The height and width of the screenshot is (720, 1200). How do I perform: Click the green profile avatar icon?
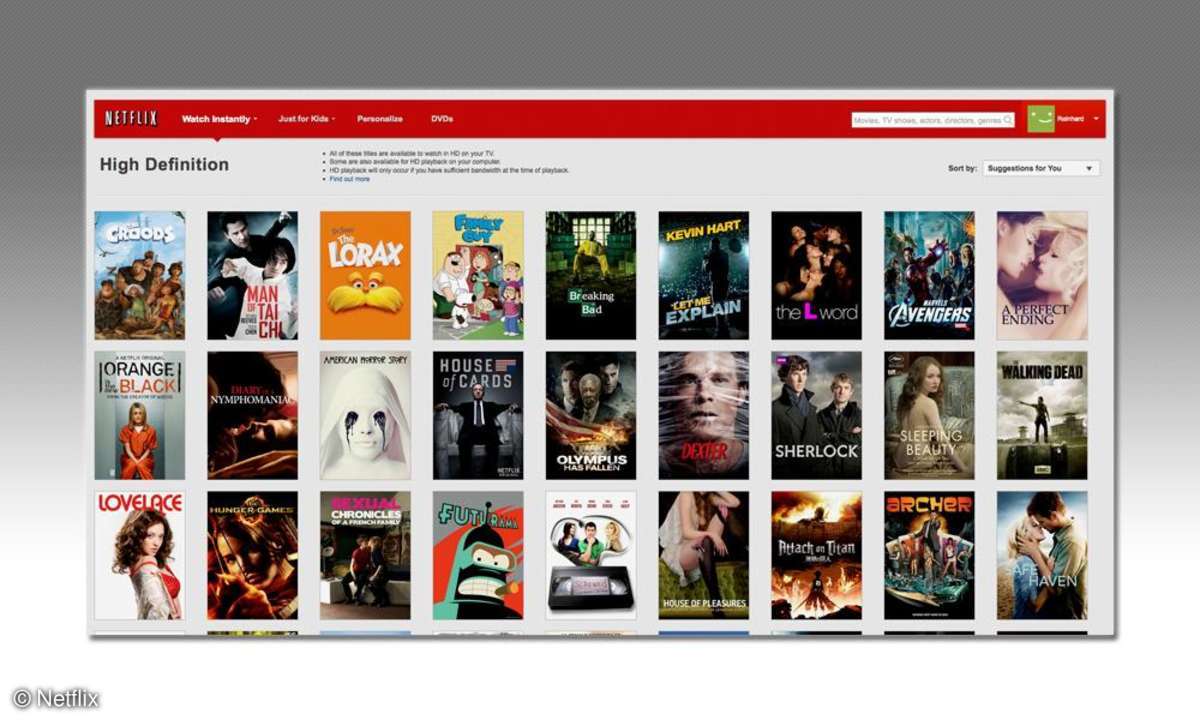coord(1041,119)
